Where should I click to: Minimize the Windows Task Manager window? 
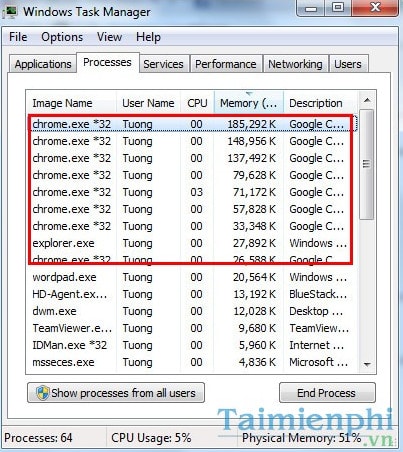310,8
